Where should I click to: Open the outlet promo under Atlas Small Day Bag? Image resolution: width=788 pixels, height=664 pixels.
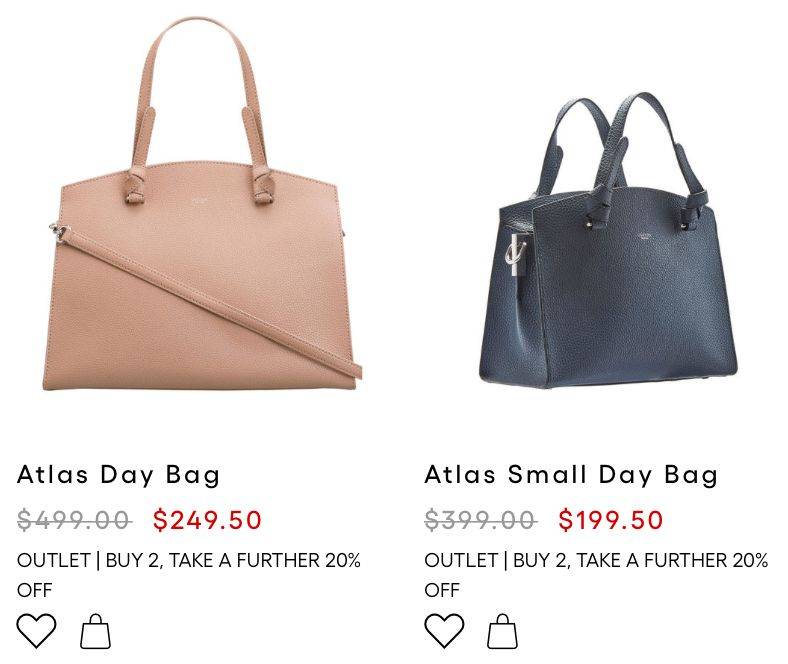point(596,575)
